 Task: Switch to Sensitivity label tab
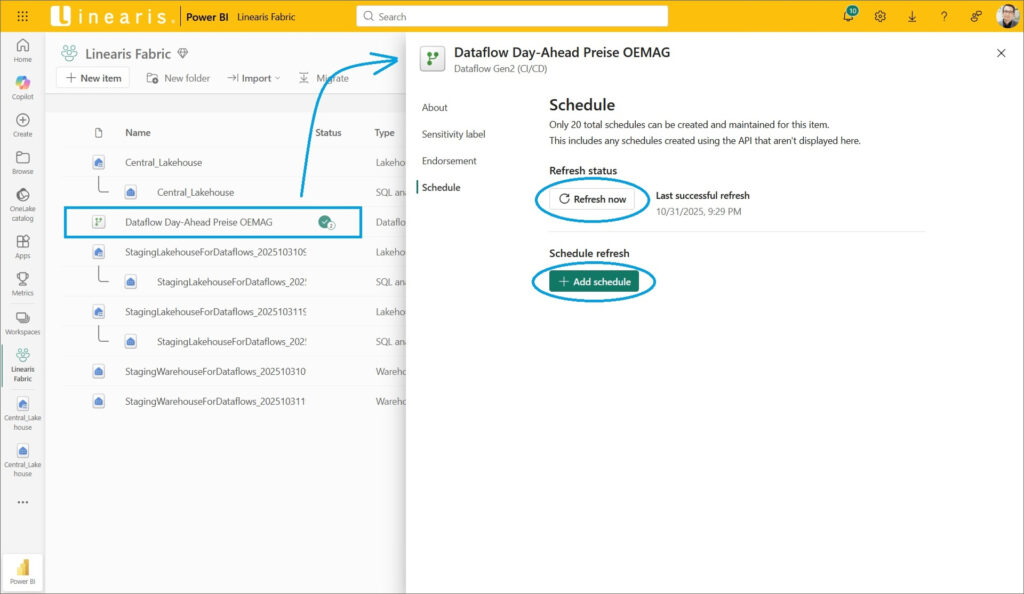(x=453, y=134)
